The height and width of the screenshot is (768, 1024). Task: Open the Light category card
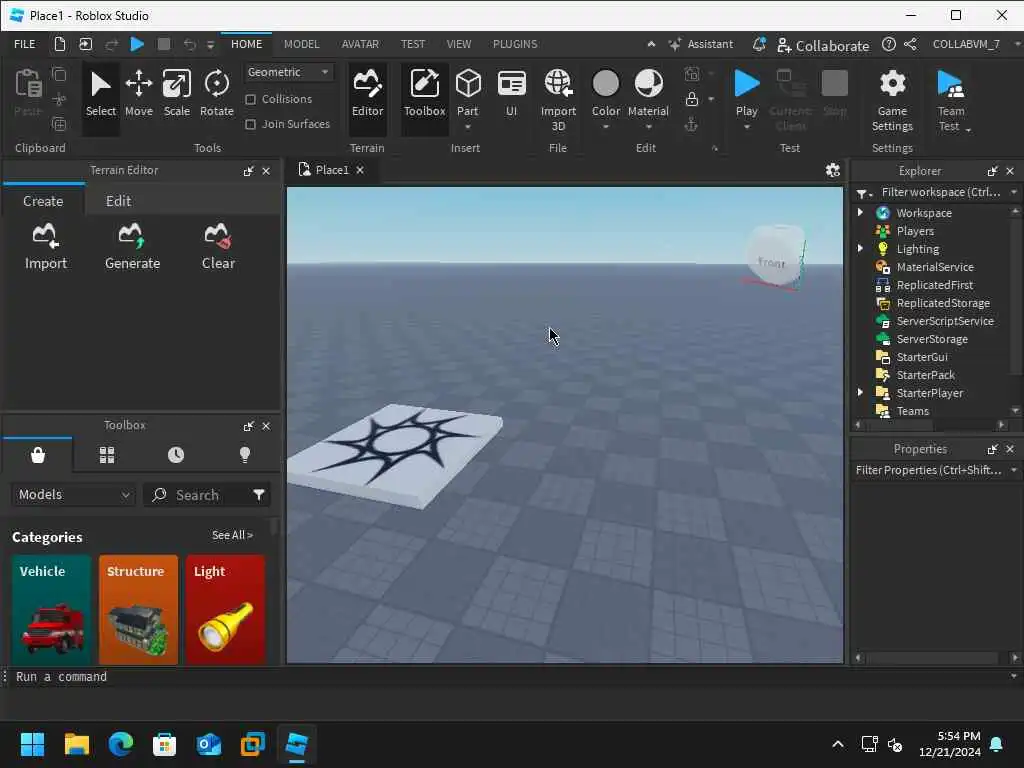click(x=225, y=609)
